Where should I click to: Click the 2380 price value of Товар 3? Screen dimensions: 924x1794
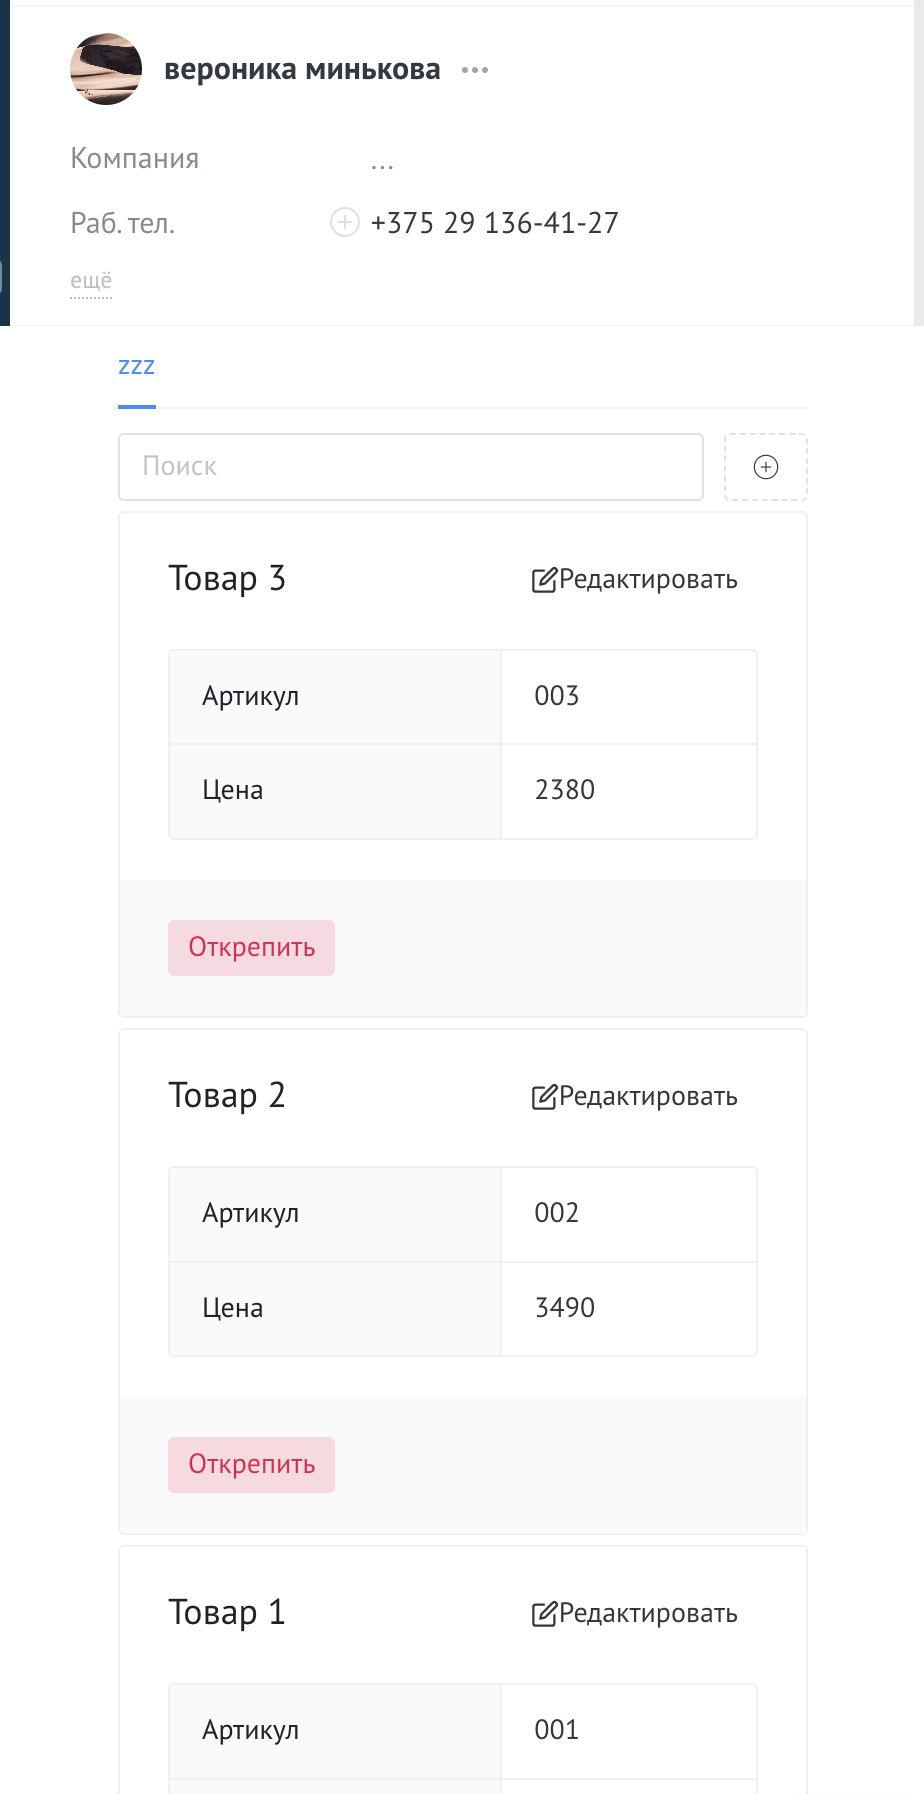tap(565, 790)
